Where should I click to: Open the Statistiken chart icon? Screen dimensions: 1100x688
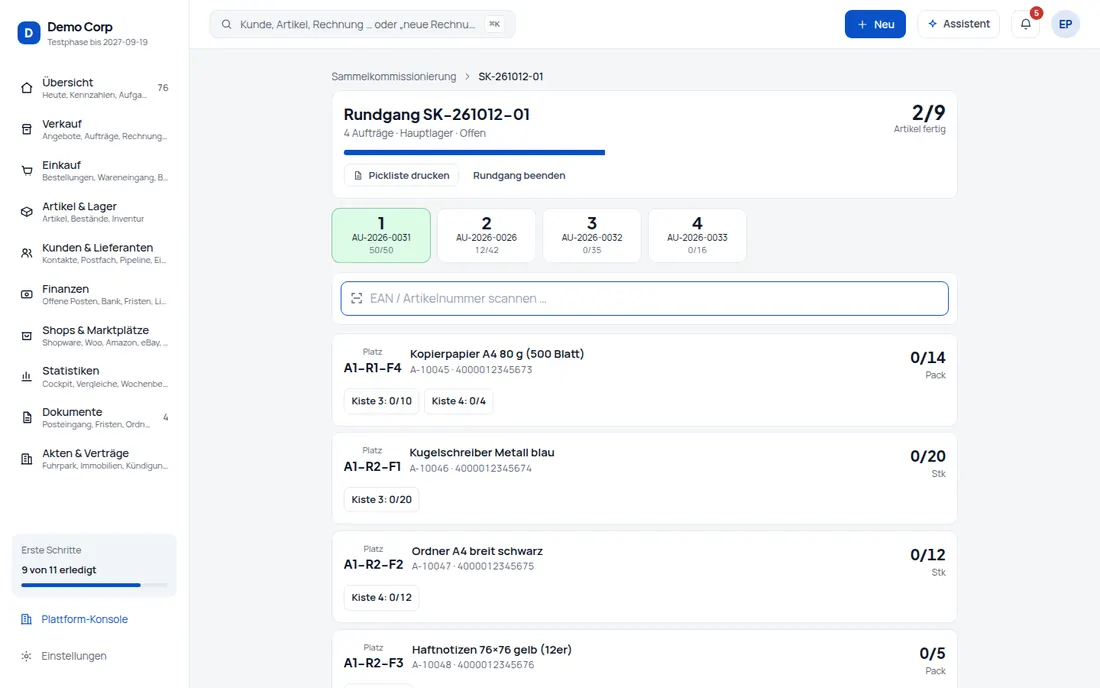(27, 377)
